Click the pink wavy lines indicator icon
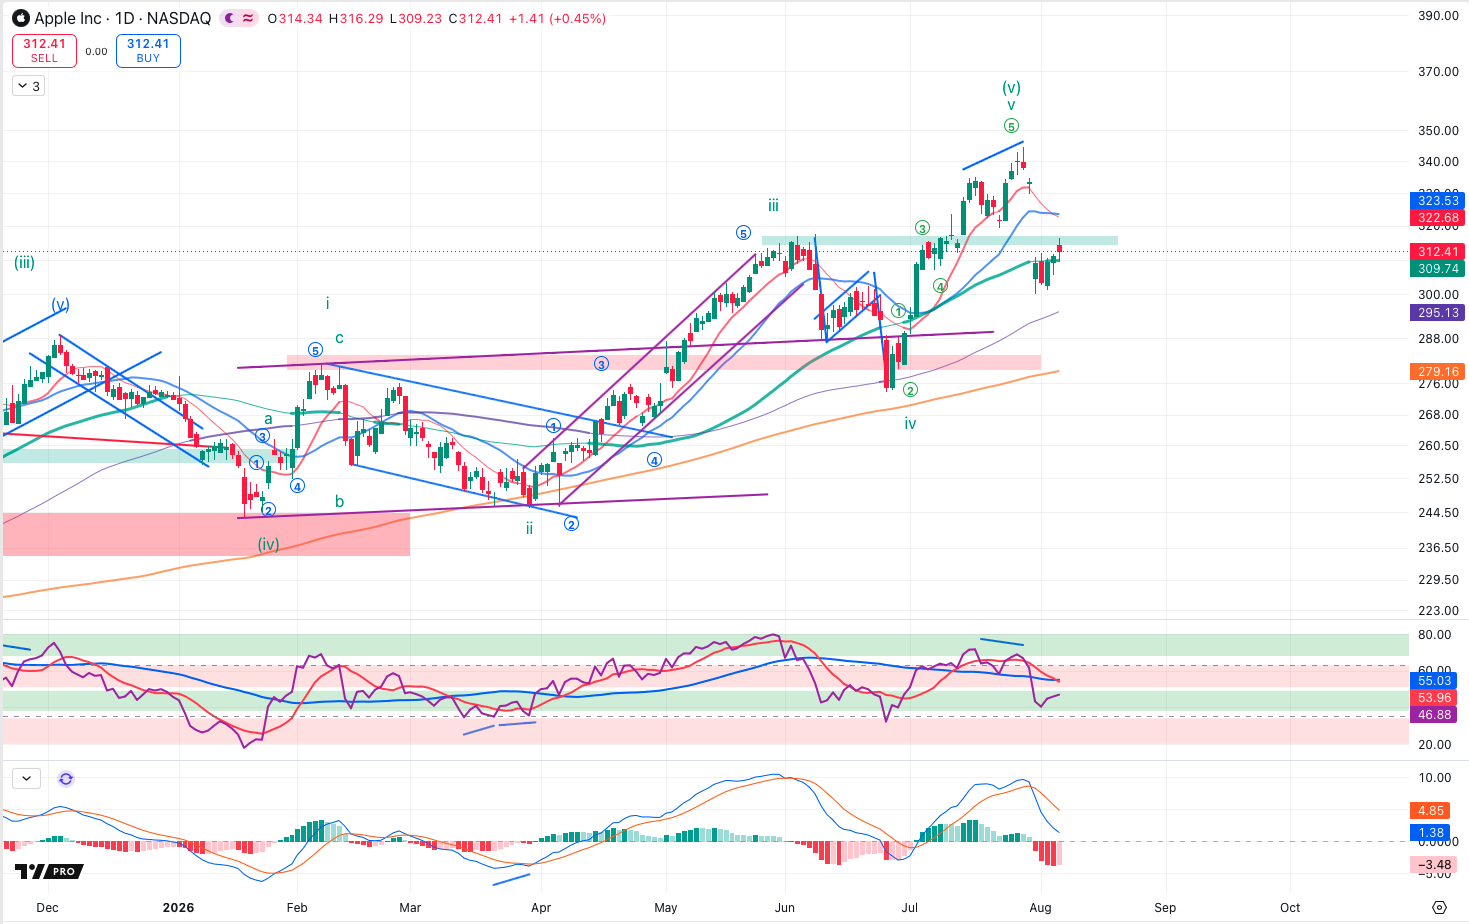Screen dimensions: 1469x924 click(248, 18)
